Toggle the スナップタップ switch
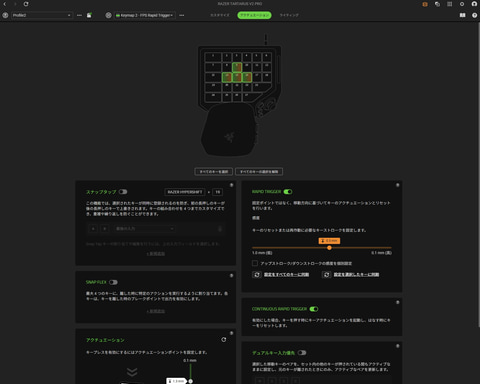480x384 pixels. 123,192
